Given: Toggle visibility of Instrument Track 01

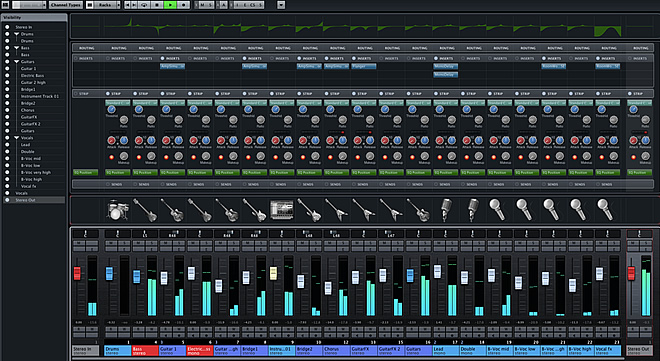Looking at the screenshot, I should point(7,96).
